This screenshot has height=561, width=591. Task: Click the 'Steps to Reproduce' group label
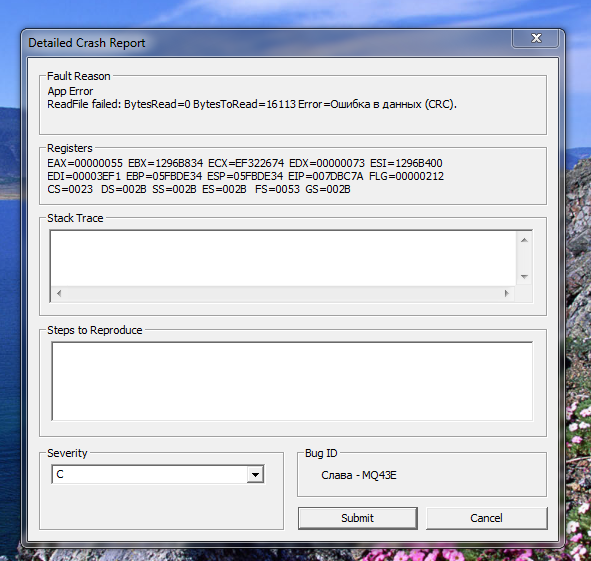[x=95, y=330]
